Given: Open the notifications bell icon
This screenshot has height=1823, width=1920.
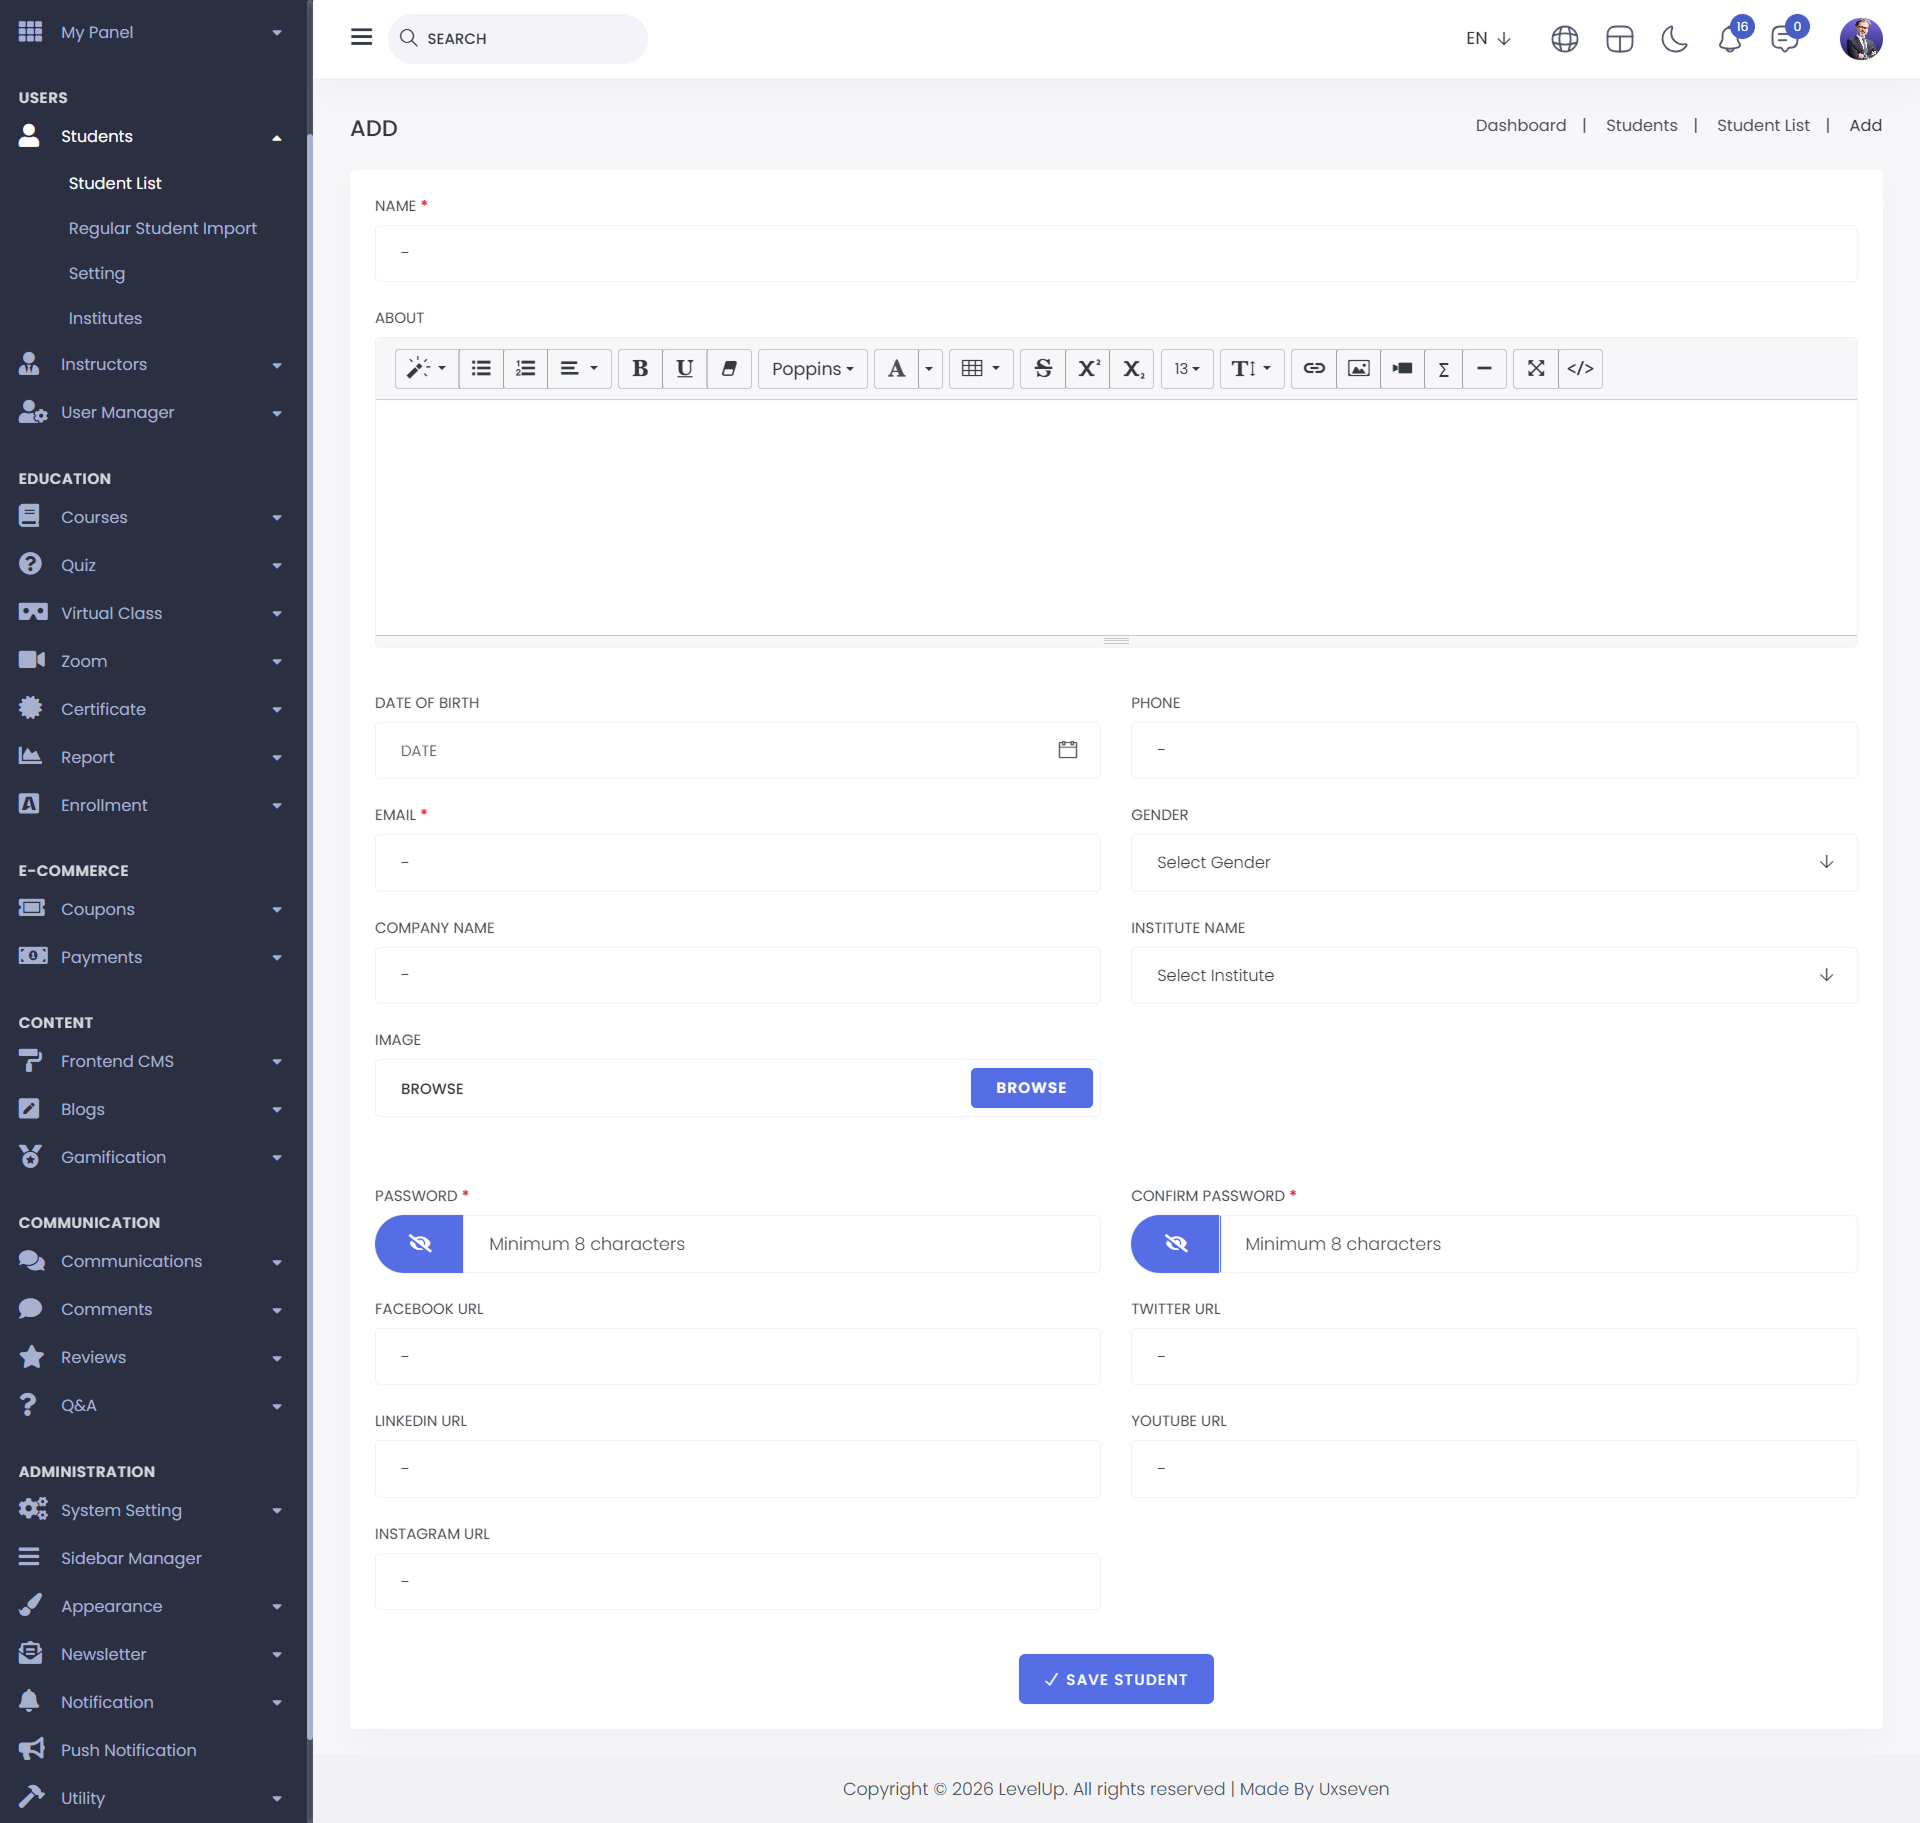Looking at the screenshot, I should click(1730, 39).
